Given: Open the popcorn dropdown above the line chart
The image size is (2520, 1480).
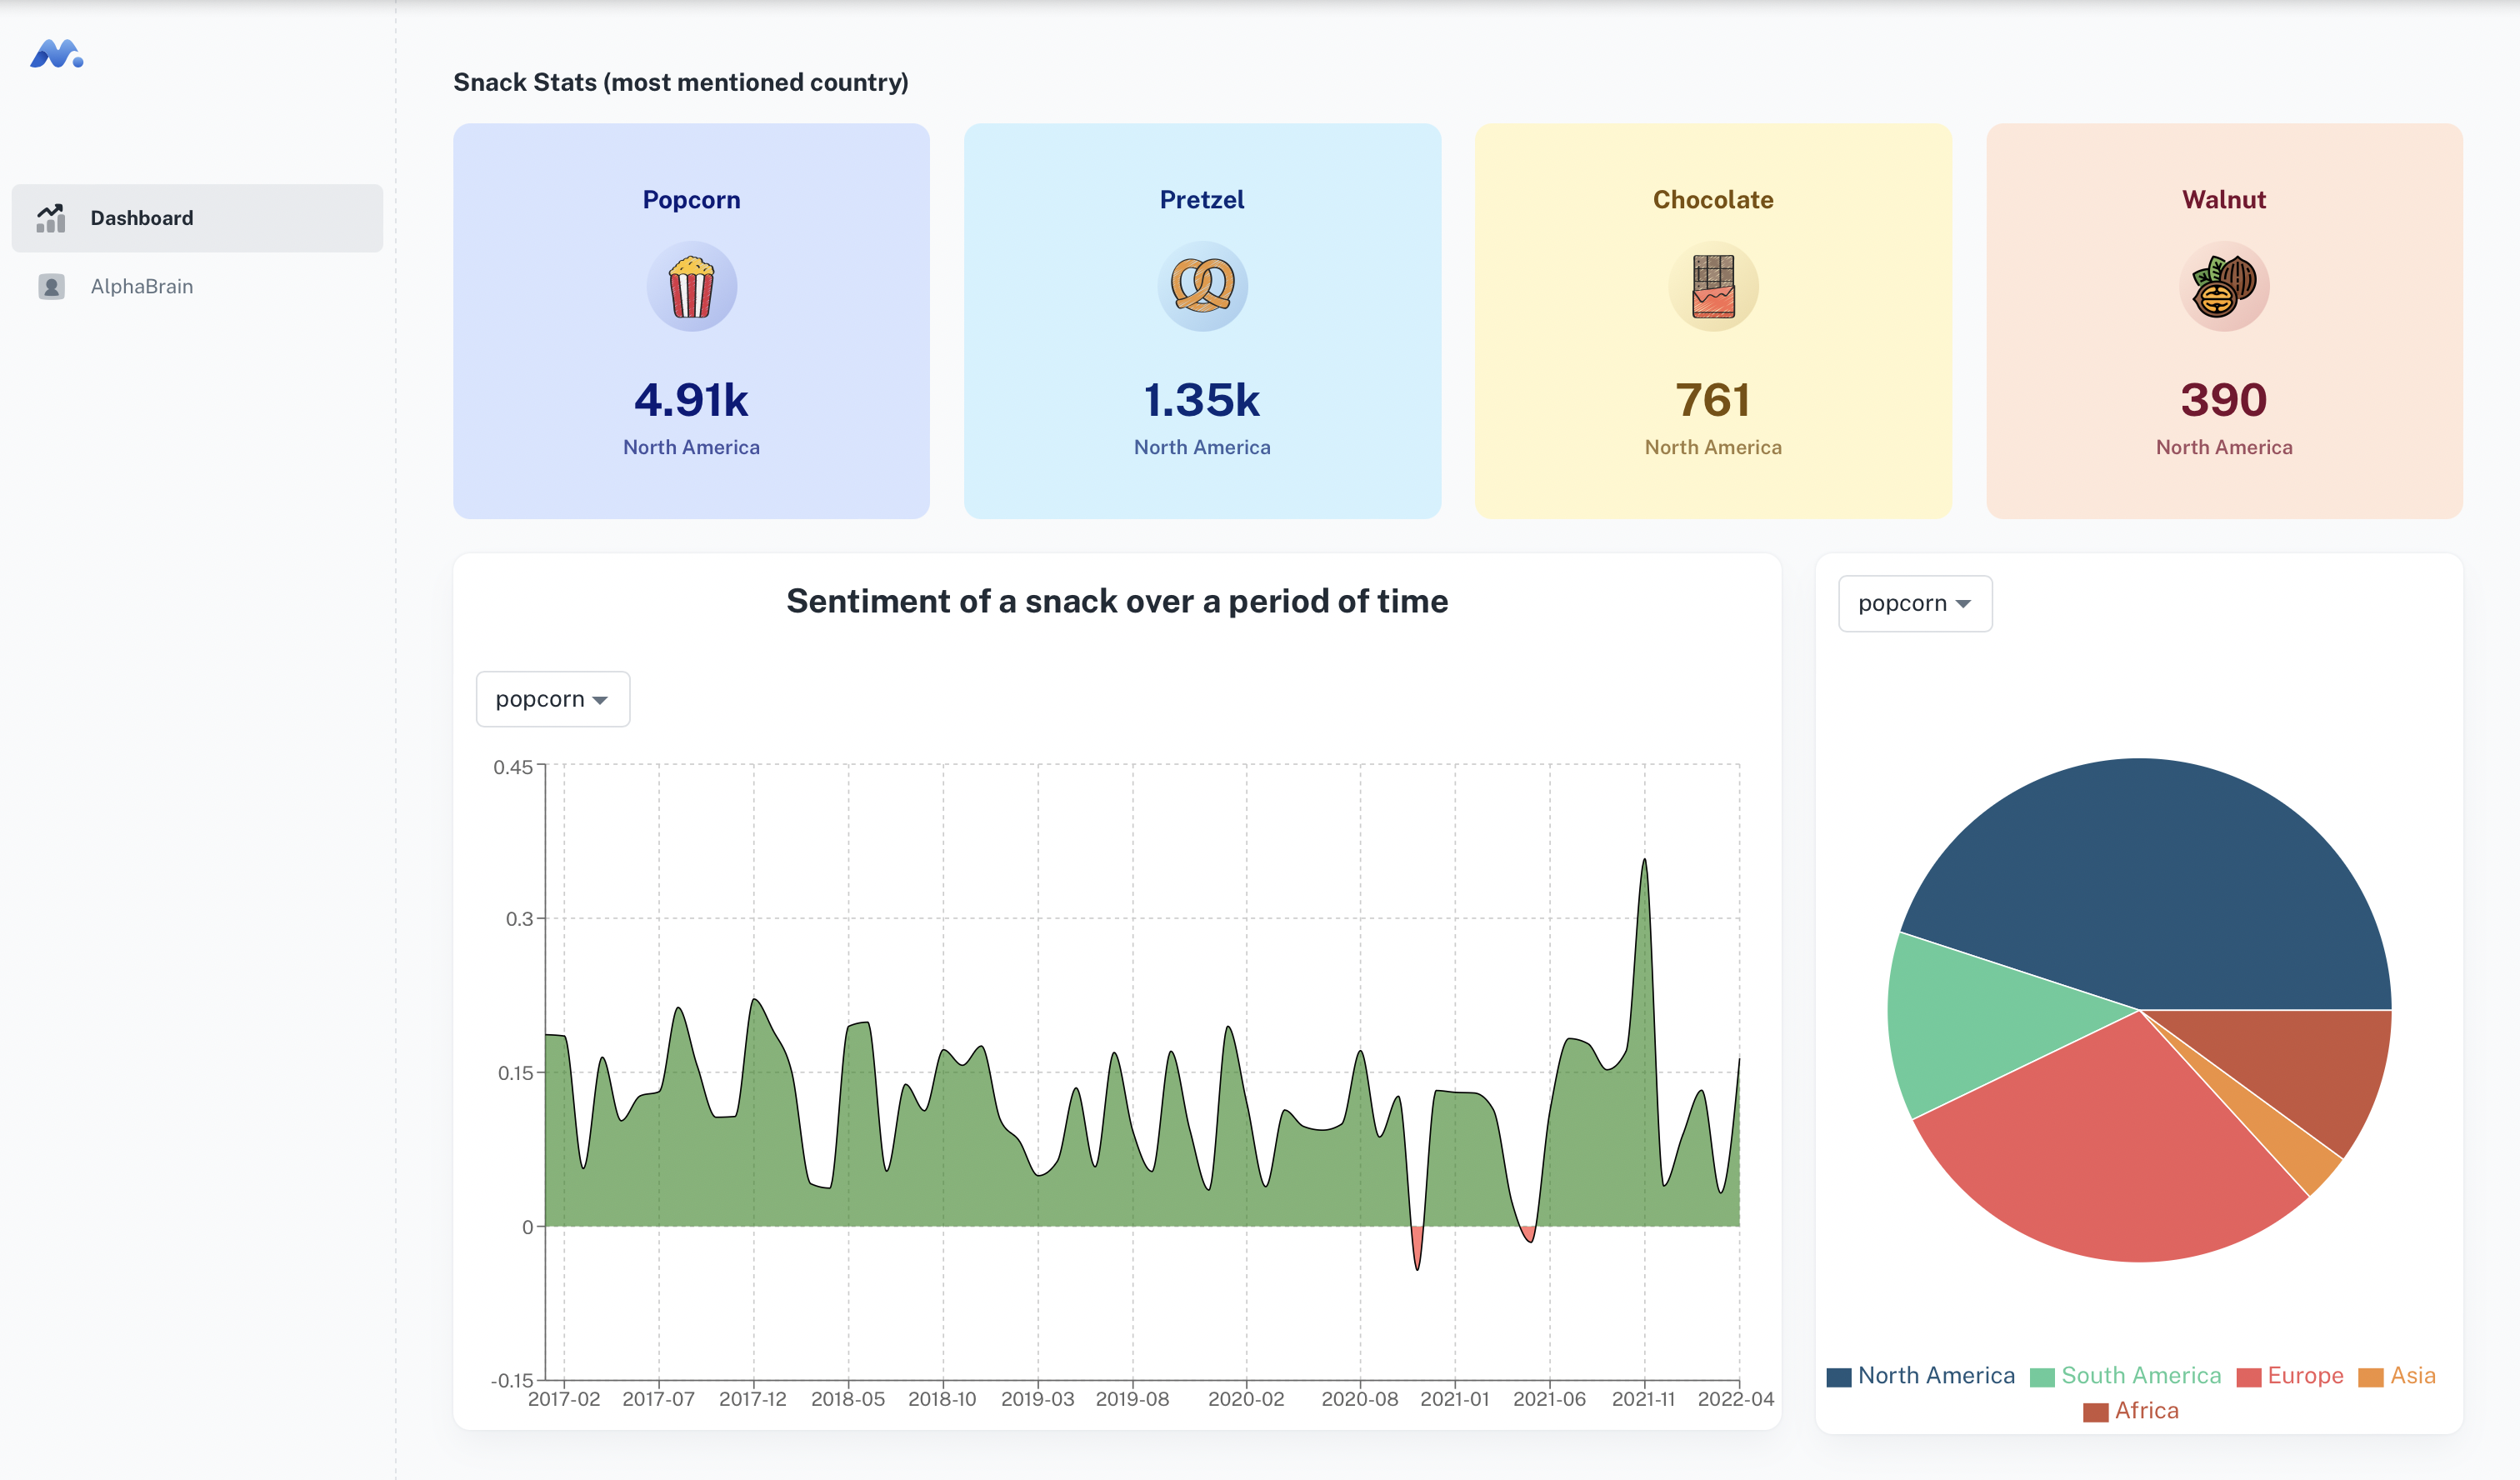Looking at the screenshot, I should point(552,699).
